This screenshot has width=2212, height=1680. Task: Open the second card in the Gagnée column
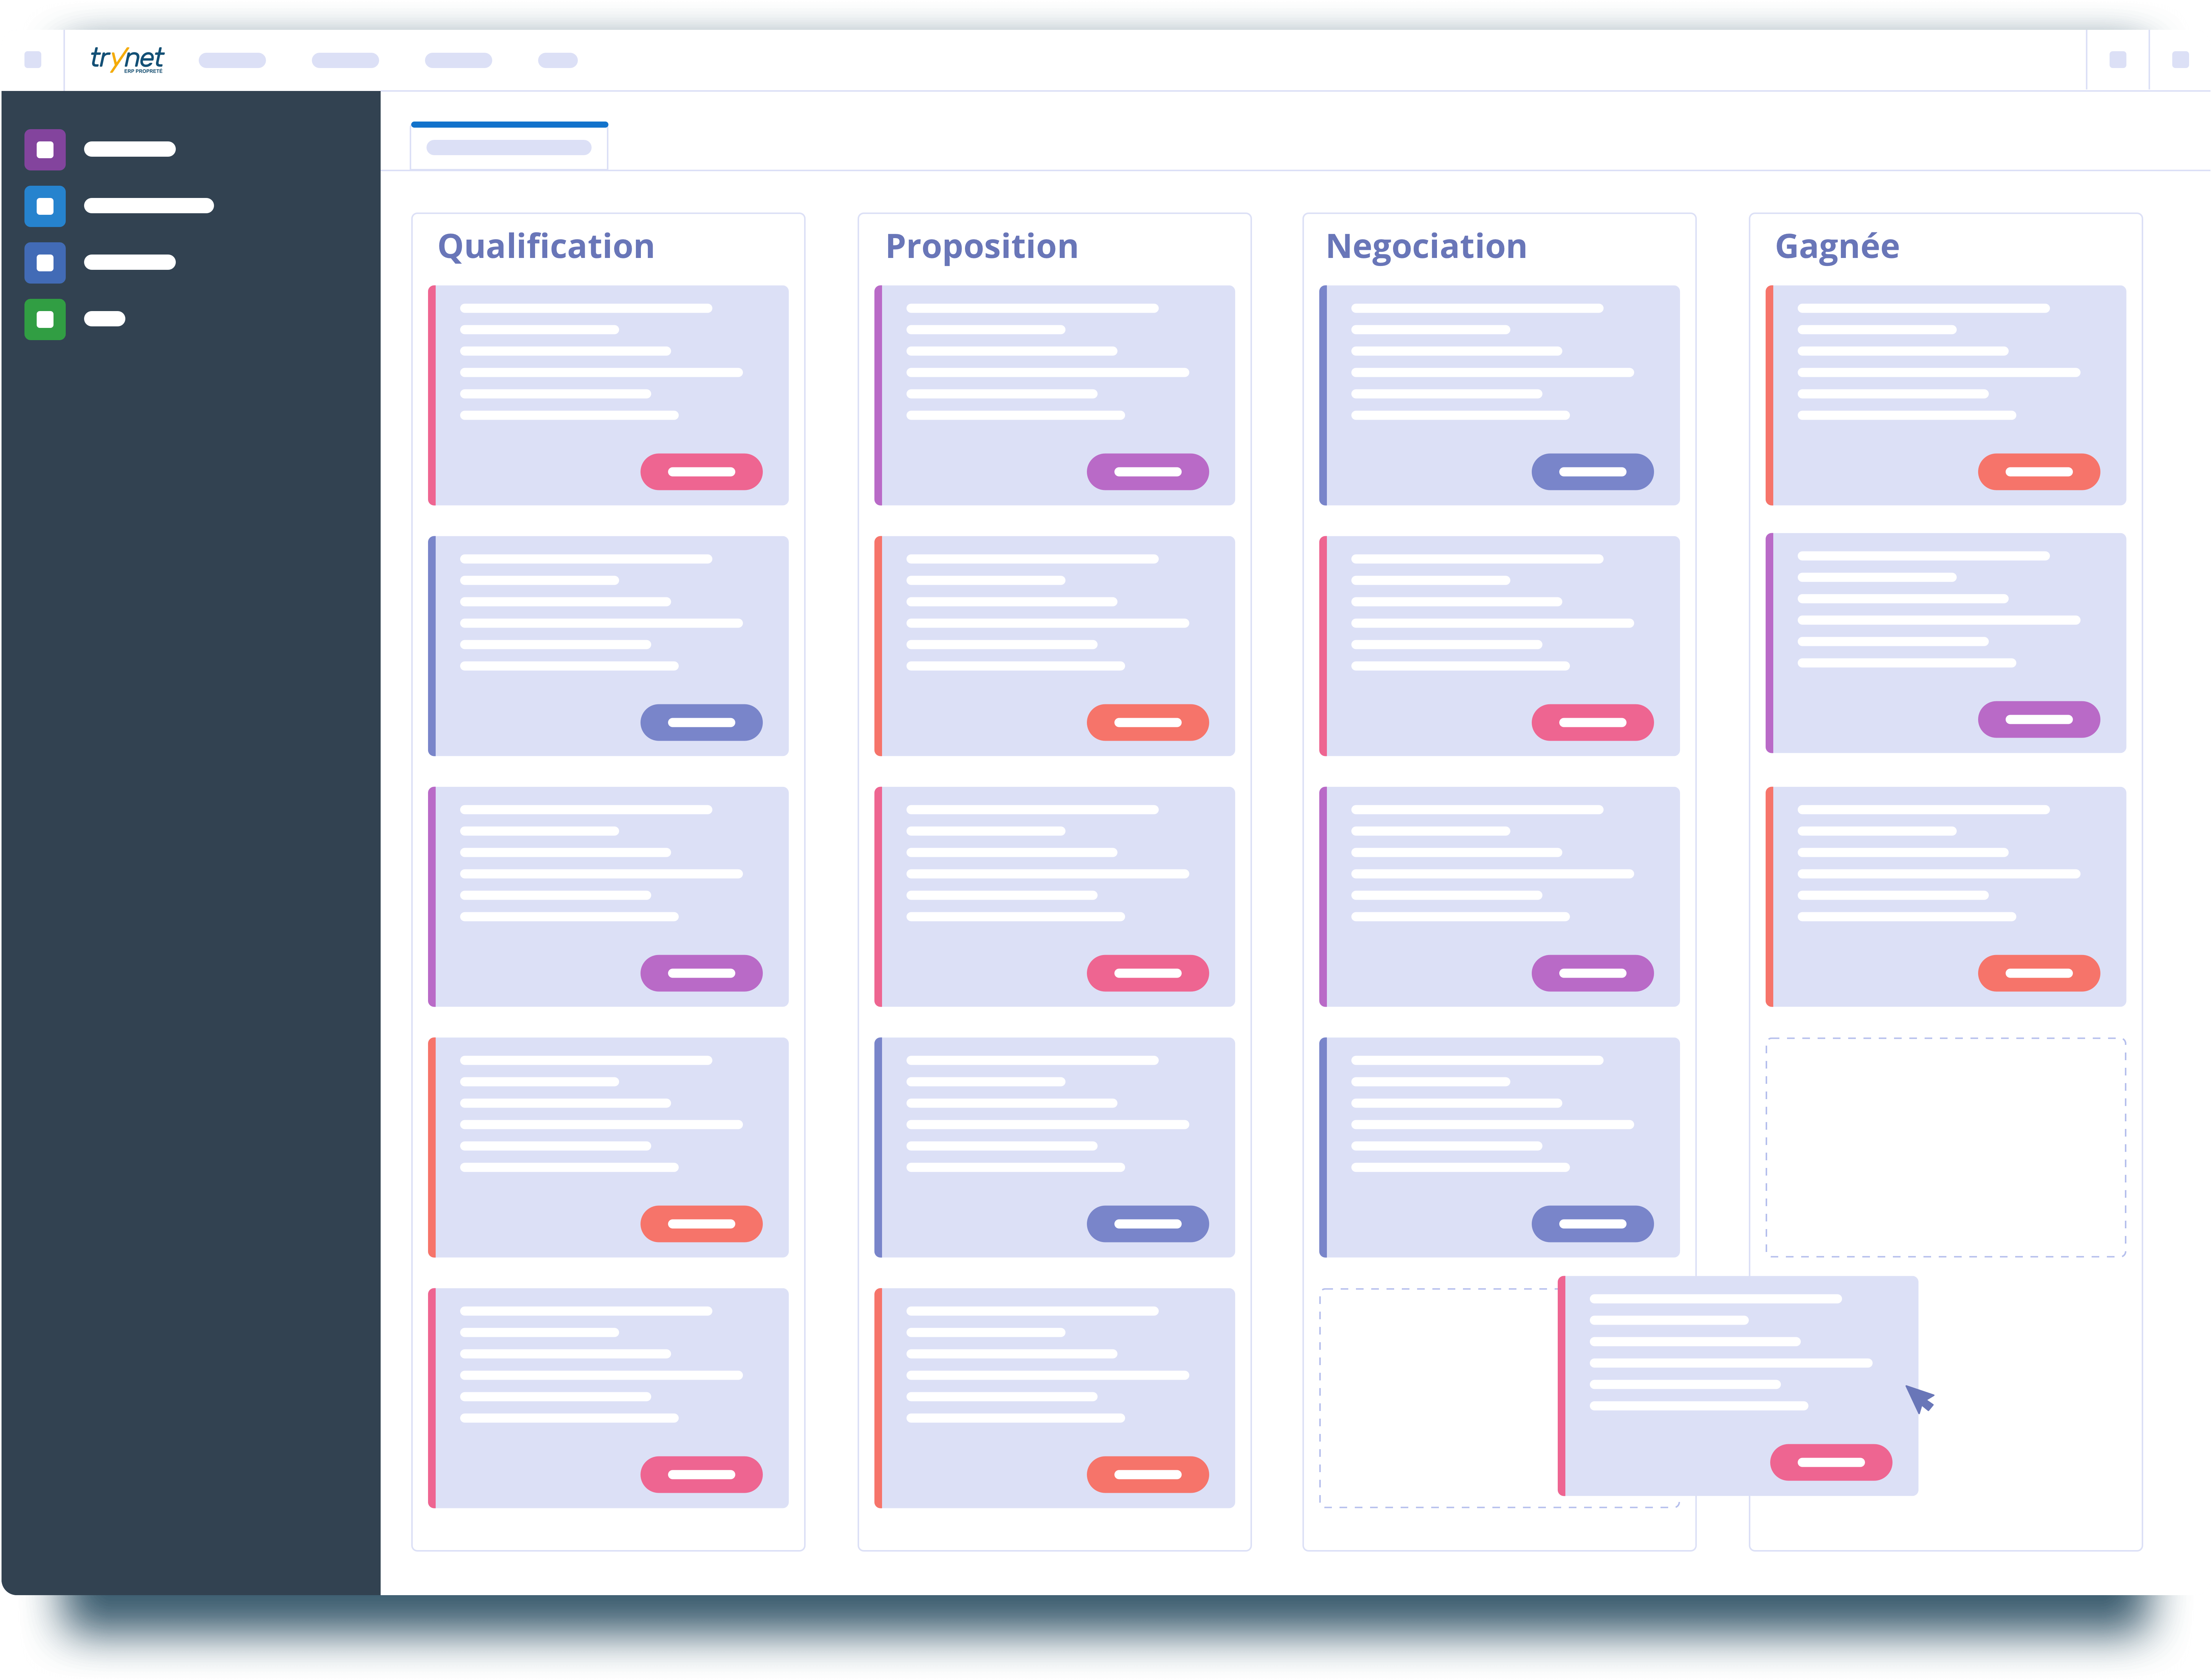pos(1946,643)
